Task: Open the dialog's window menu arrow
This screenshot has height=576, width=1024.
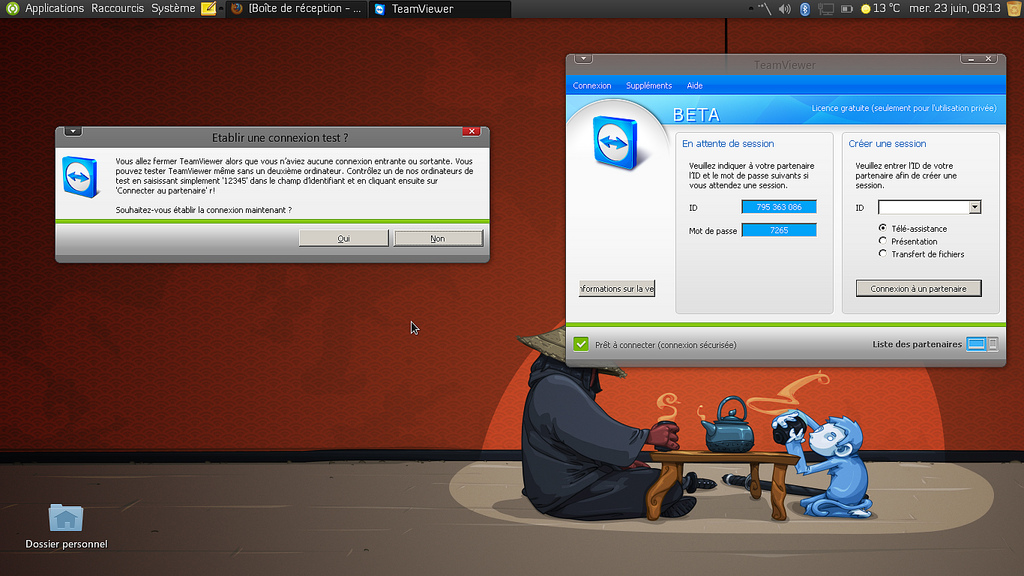Action: 73,131
